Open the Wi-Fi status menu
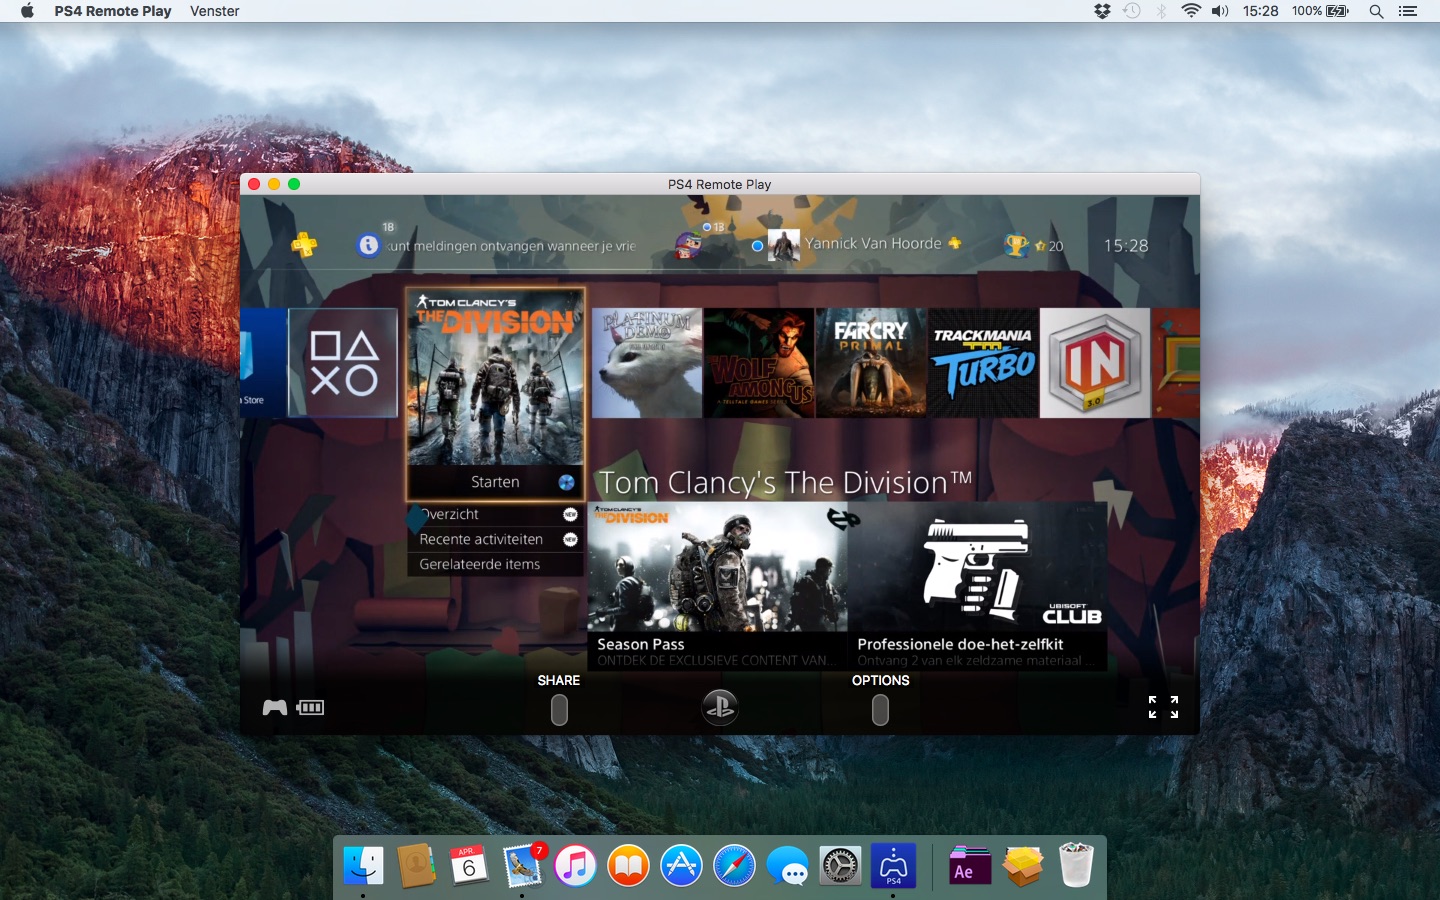The height and width of the screenshot is (900, 1440). pyautogui.click(x=1191, y=11)
